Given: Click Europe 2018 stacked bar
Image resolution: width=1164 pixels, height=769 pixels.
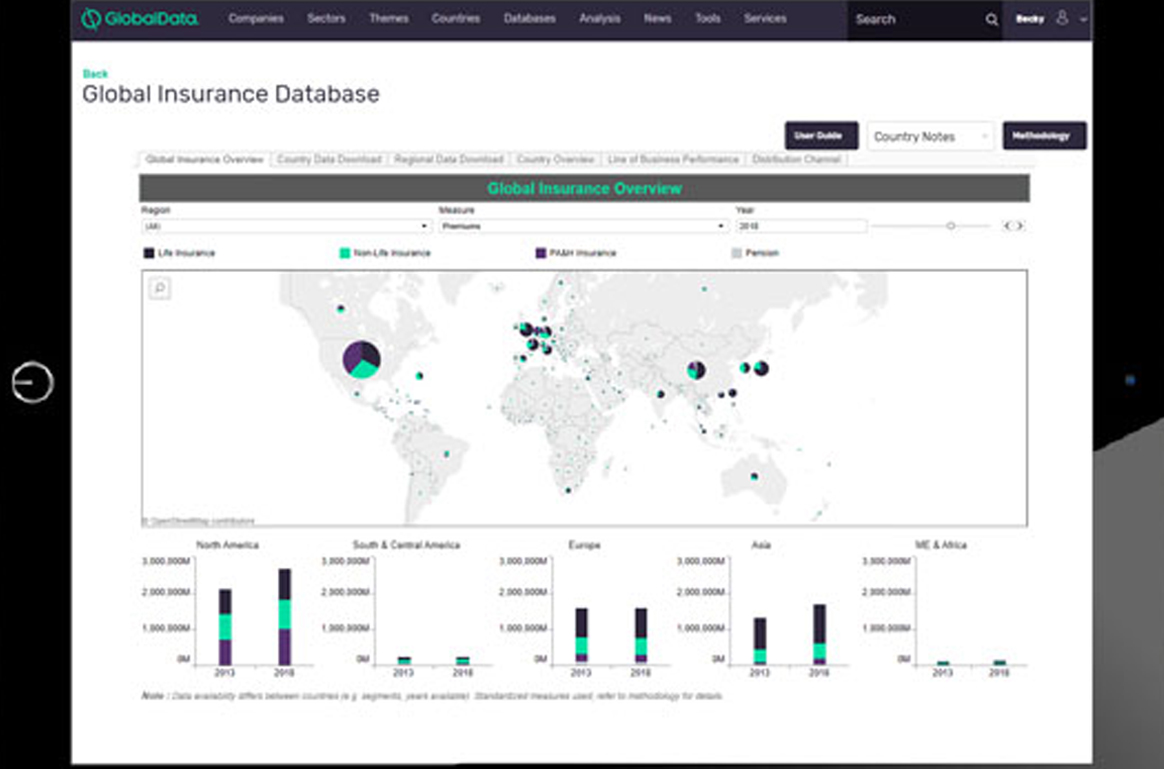Looking at the screenshot, I should click(x=641, y=635).
